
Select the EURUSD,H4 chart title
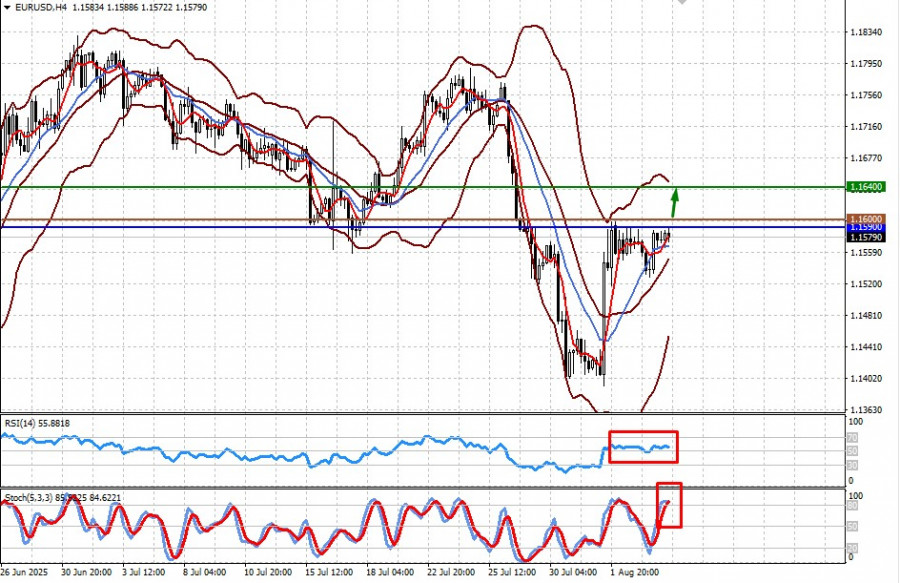(41, 7)
